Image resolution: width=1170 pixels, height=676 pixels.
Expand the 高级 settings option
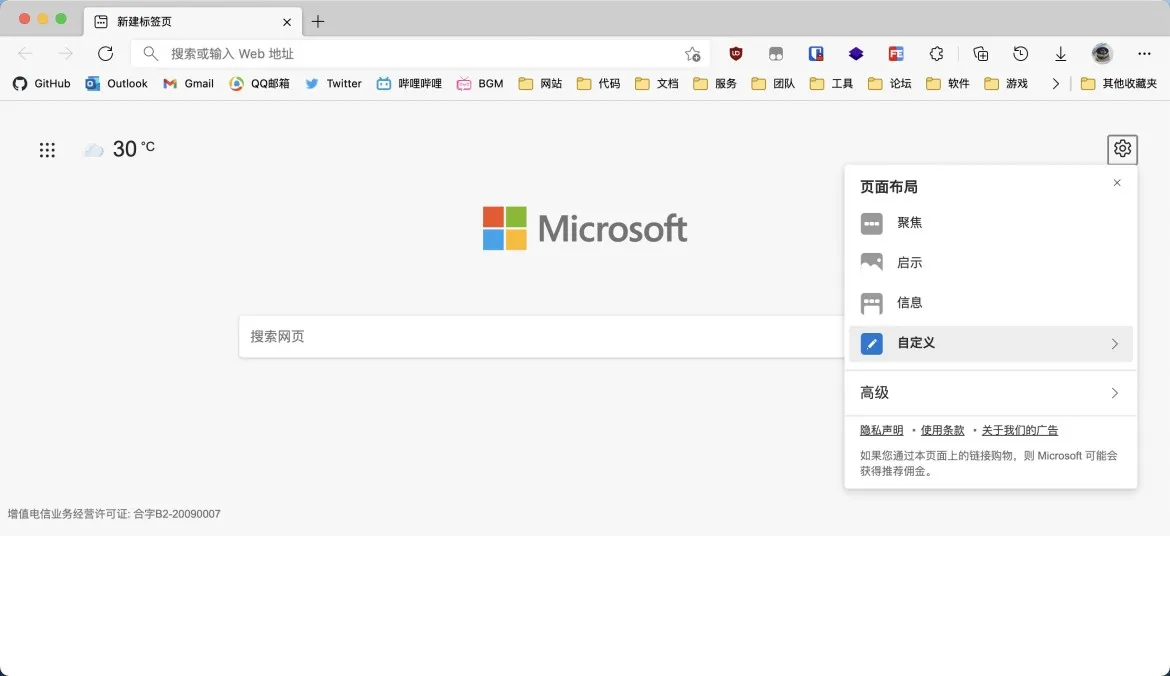tap(990, 392)
